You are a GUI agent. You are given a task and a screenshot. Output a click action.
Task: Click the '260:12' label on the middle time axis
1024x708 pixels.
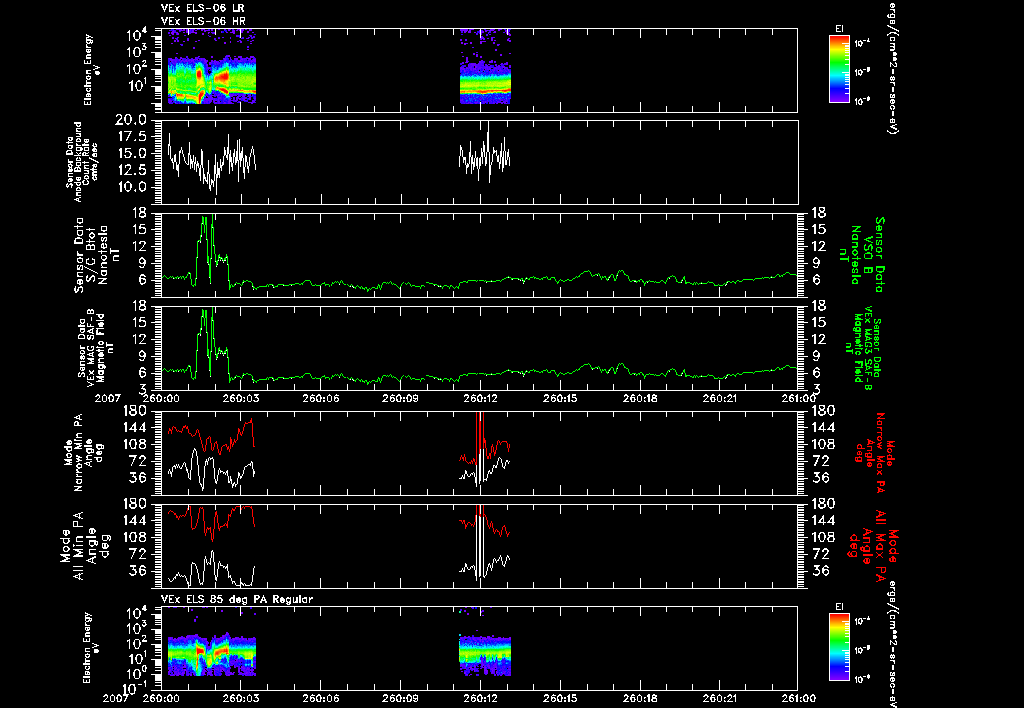click(x=481, y=398)
